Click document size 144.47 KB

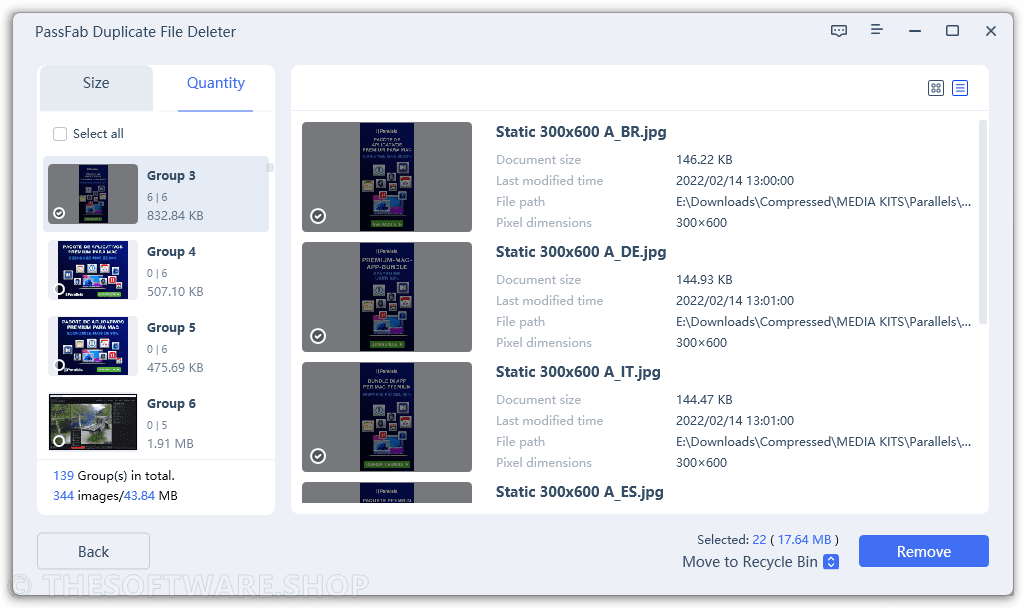704,399
